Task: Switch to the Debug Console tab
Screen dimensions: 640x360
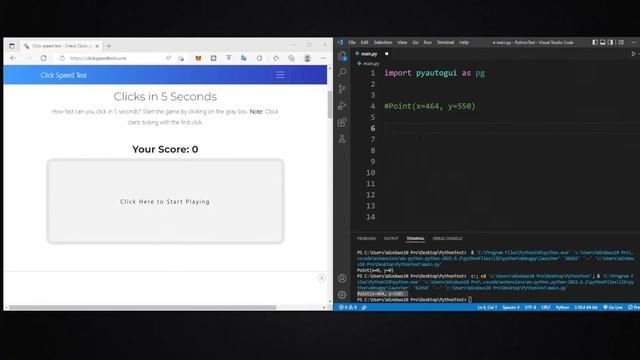Action: [447, 238]
